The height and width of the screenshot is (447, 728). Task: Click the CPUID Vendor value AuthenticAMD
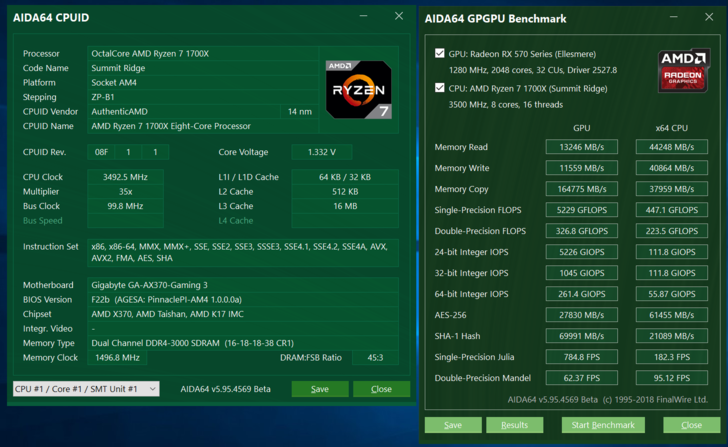[x=183, y=111]
